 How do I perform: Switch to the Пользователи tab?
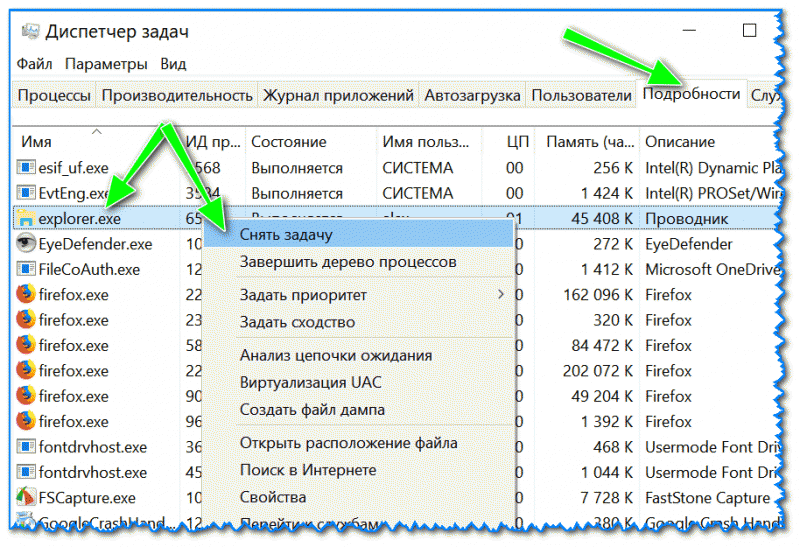tap(581, 95)
